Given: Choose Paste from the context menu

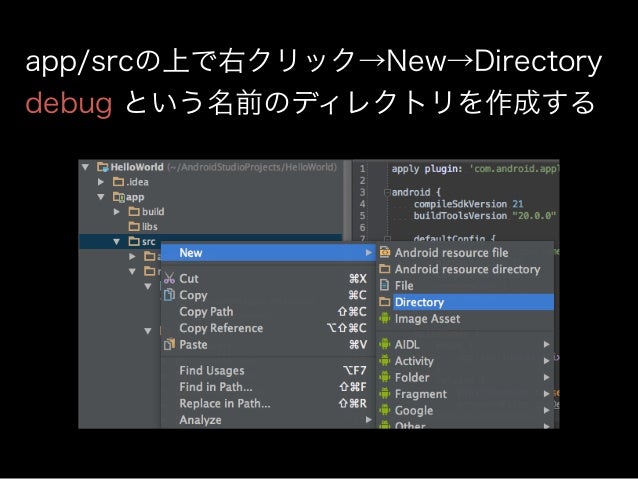Looking at the screenshot, I should pyautogui.click(x=269, y=345).
